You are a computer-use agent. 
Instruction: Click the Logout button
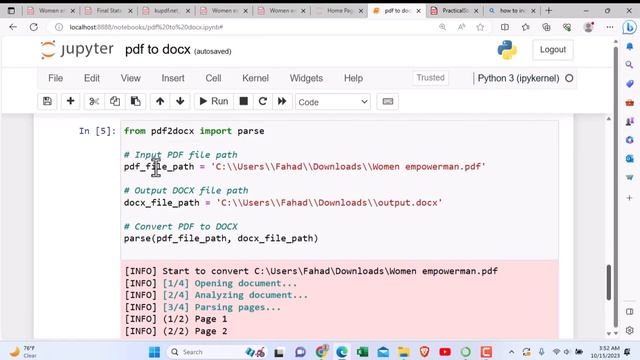coord(553,49)
